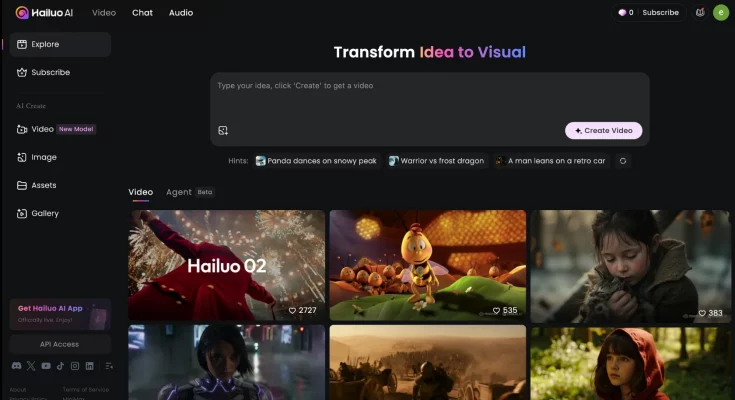This screenshot has height=400, width=735.
Task: Switch to the Agent Beta tab
Action: (190, 192)
